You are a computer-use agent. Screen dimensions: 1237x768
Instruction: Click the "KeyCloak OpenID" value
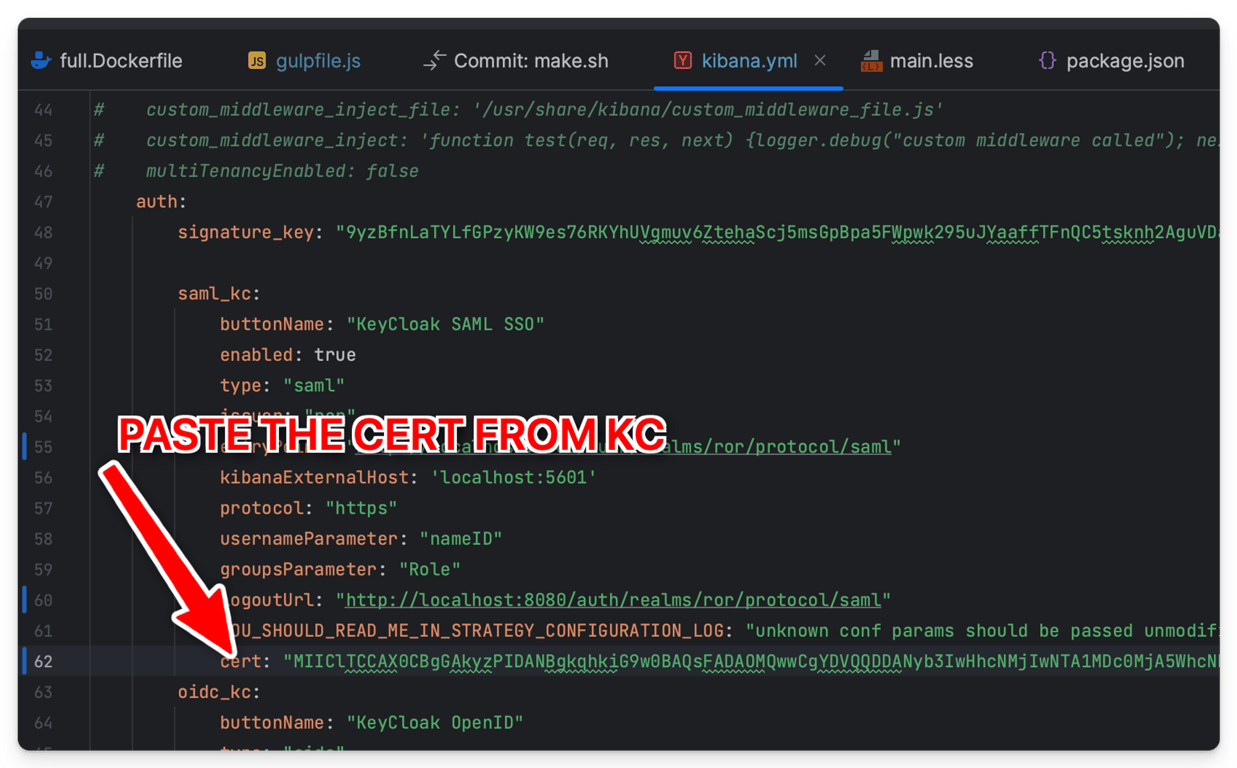tap(435, 722)
